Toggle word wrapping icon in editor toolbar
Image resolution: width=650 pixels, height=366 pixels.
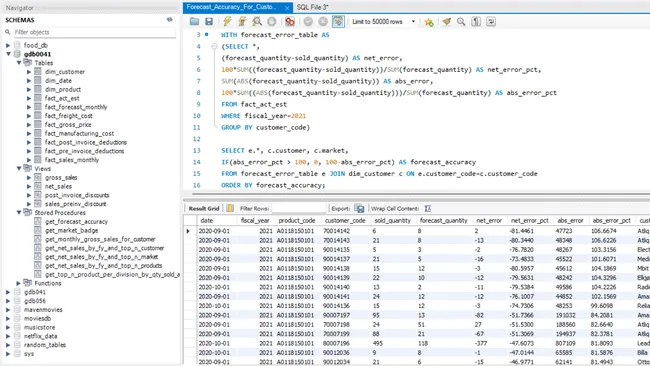[491, 22]
